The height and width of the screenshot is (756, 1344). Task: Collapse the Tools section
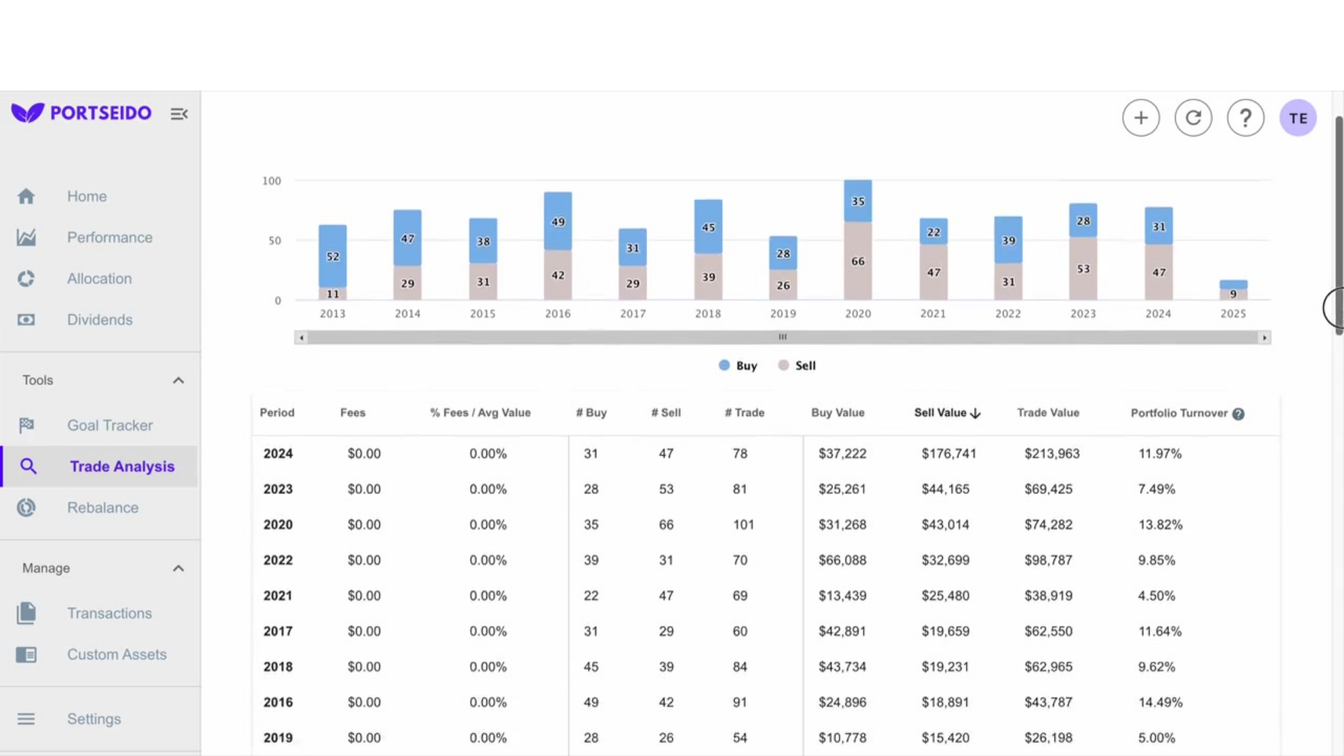point(178,380)
